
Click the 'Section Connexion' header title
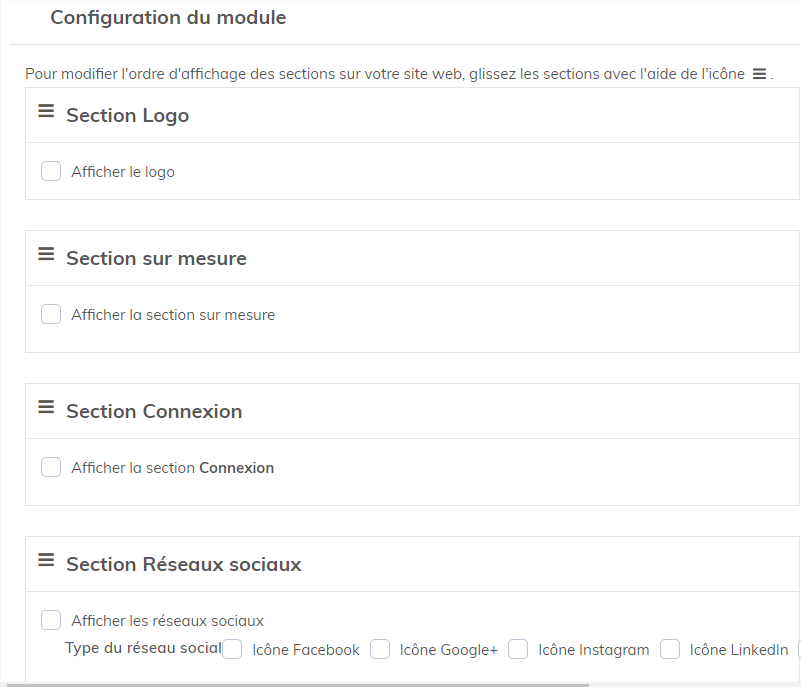pos(154,412)
